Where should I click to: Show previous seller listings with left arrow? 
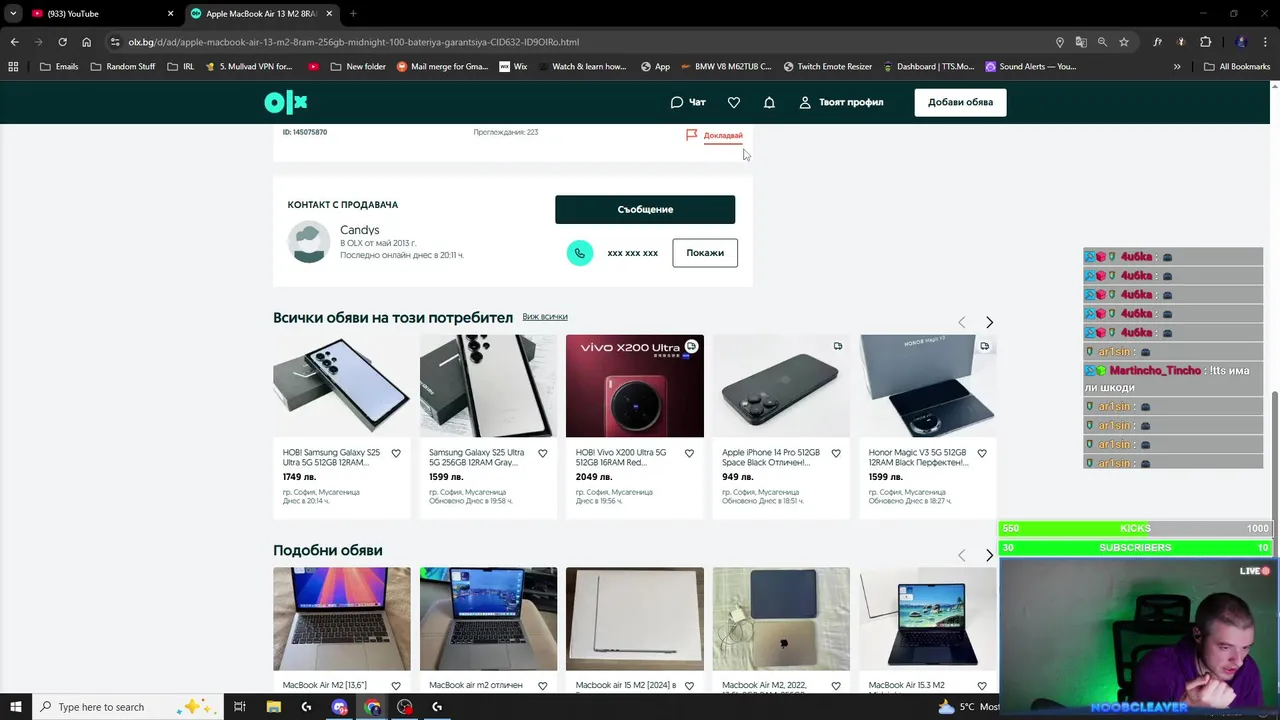coord(962,322)
